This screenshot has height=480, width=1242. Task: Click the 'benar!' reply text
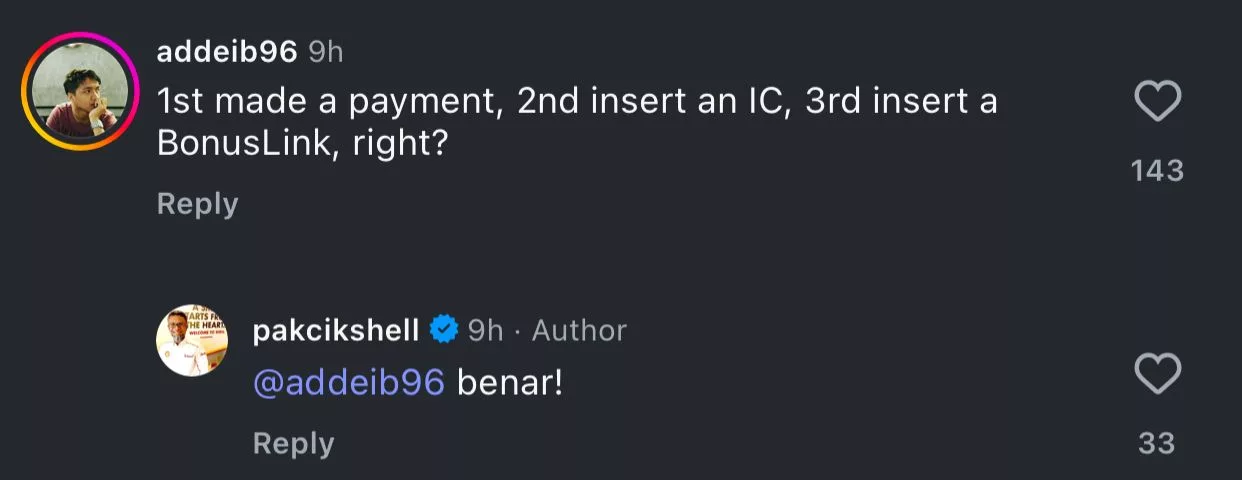click(510, 383)
